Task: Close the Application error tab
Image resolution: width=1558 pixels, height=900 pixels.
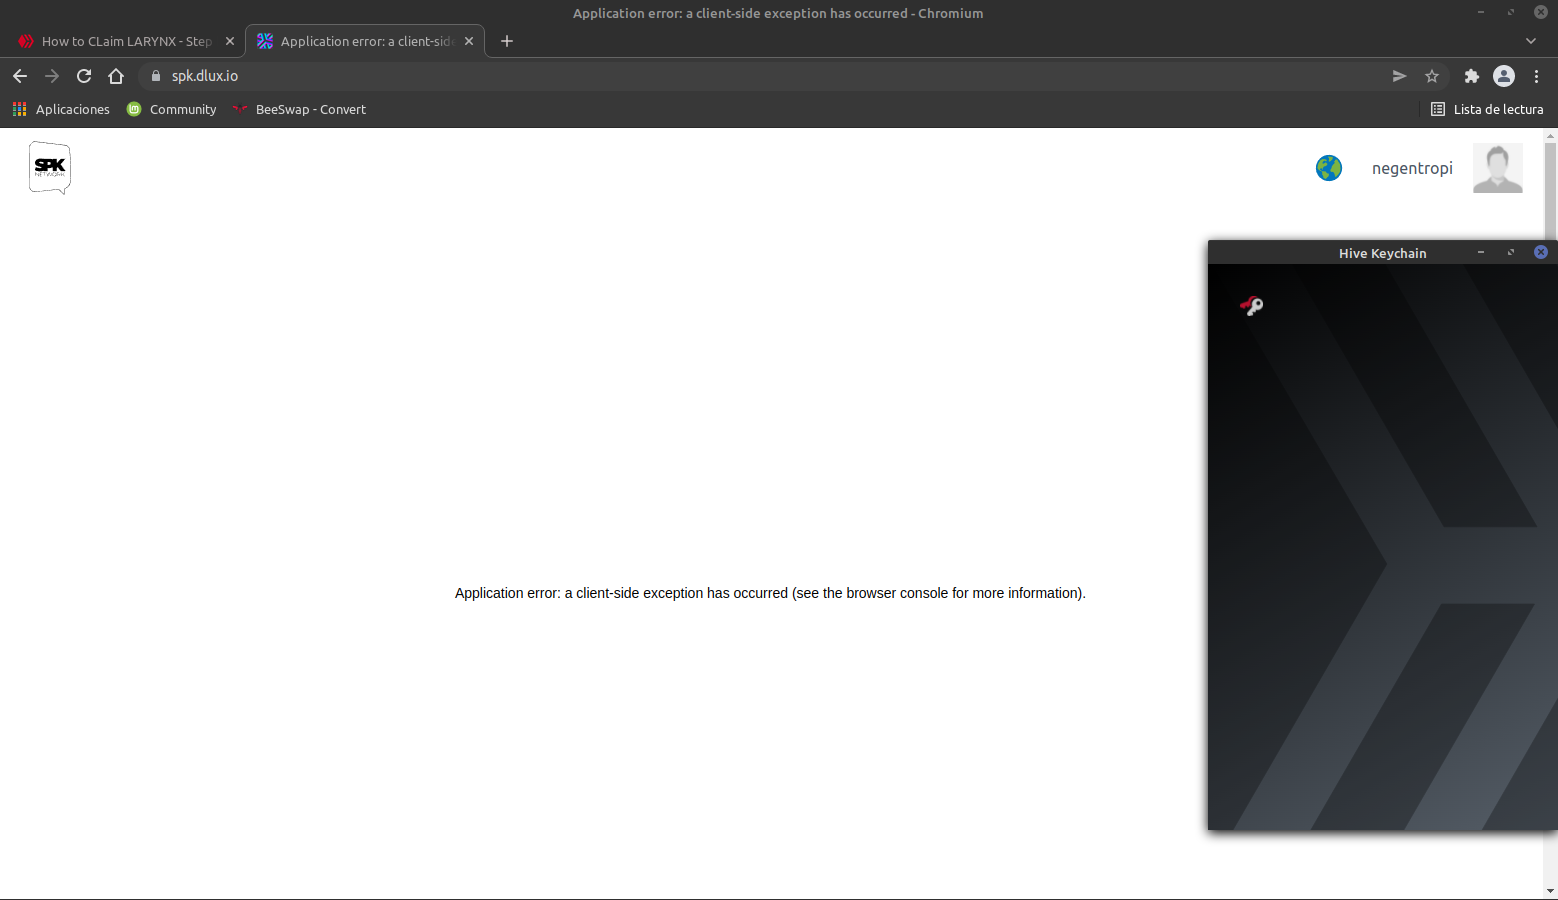Action: (469, 41)
